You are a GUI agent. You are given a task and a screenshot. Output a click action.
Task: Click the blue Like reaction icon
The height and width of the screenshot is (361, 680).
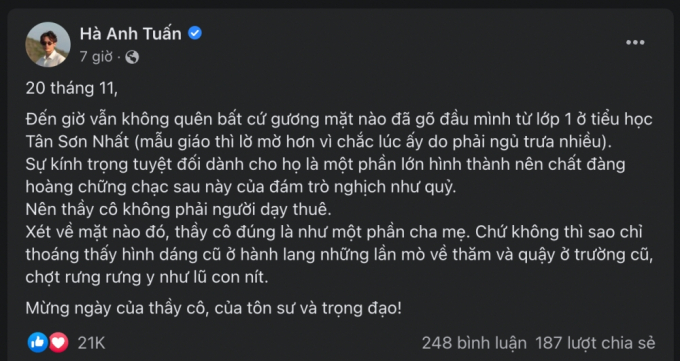38,342
